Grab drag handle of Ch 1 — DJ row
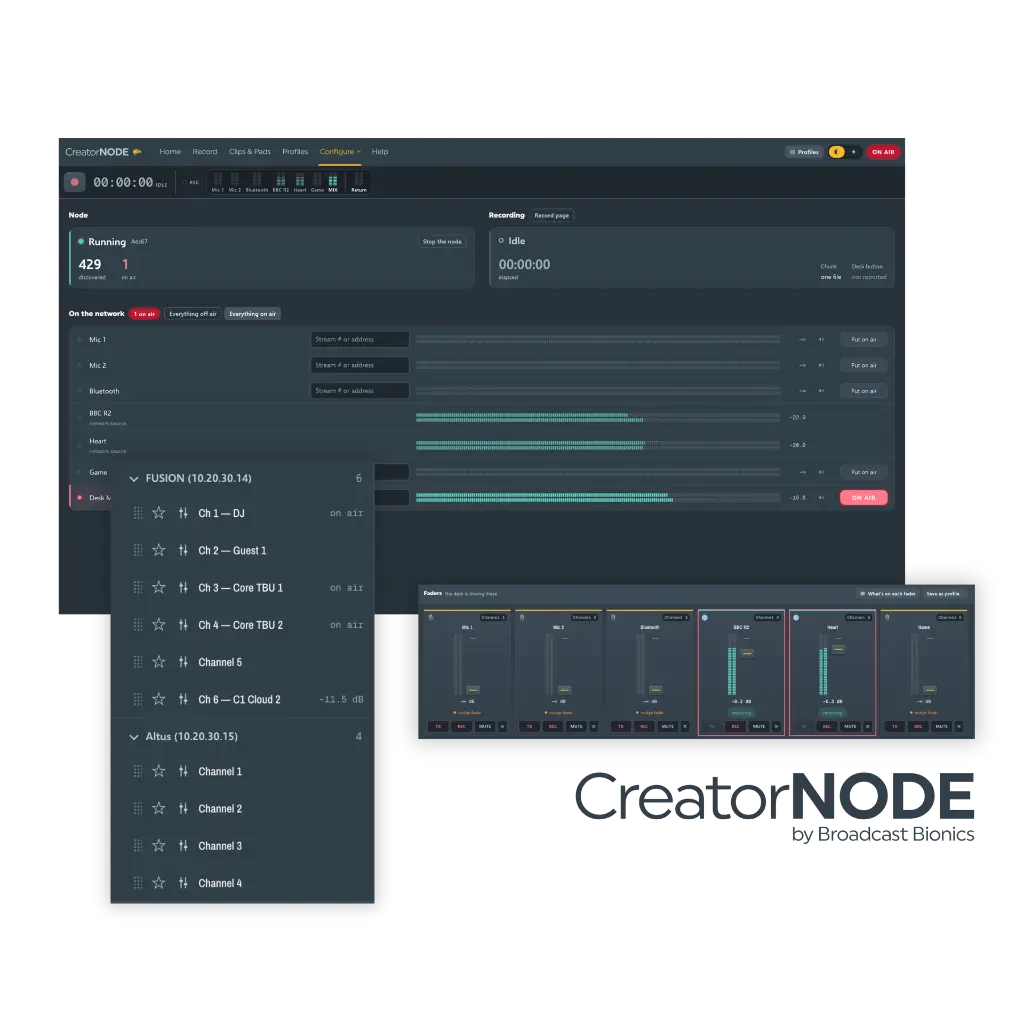Image resolution: width=1024 pixels, height=1024 pixels. tap(138, 513)
